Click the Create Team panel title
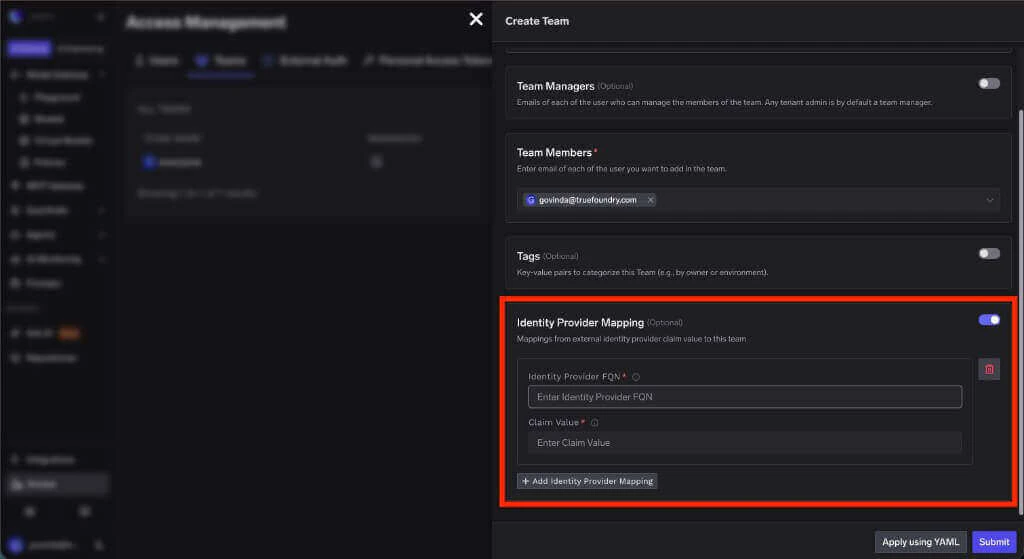 (537, 21)
